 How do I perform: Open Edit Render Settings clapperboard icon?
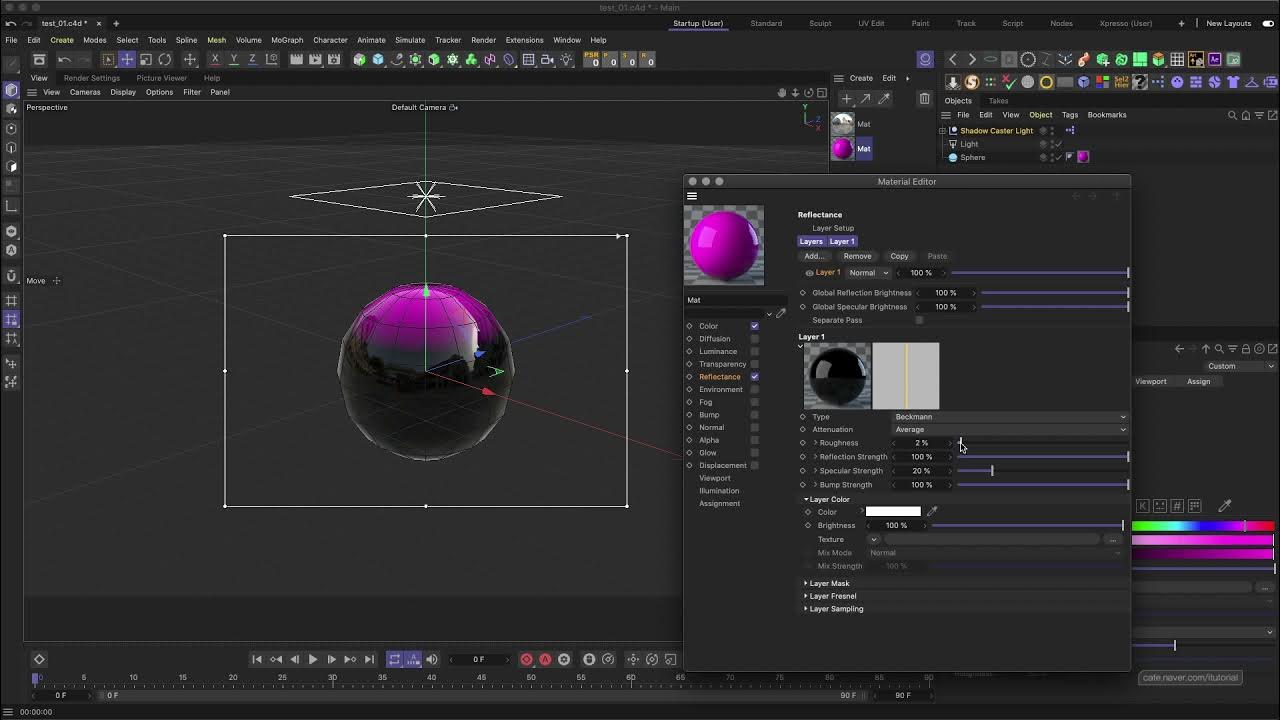334,60
